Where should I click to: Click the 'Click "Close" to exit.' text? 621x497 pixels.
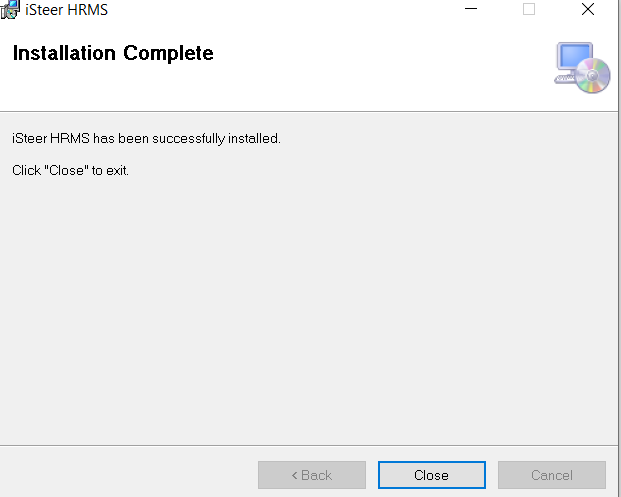click(x=70, y=170)
